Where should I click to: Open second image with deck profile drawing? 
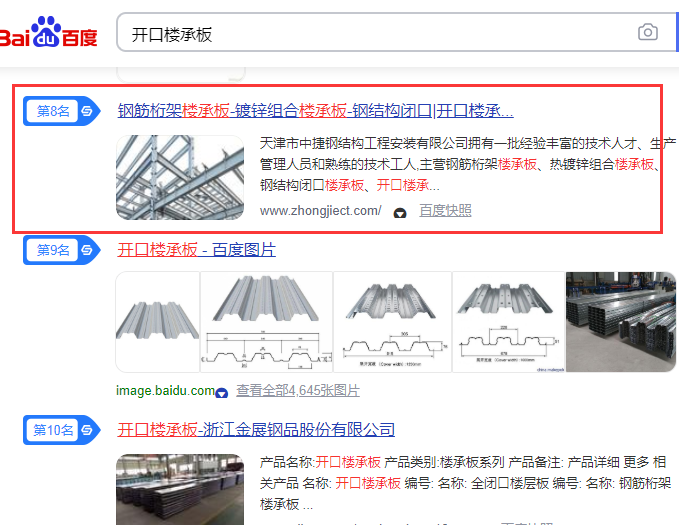[266, 322]
